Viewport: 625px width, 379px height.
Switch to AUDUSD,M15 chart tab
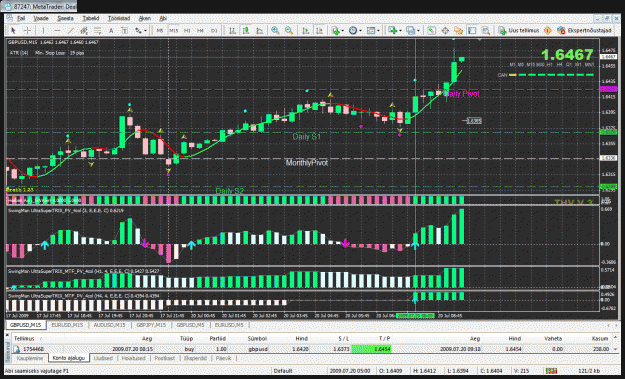coord(109,325)
